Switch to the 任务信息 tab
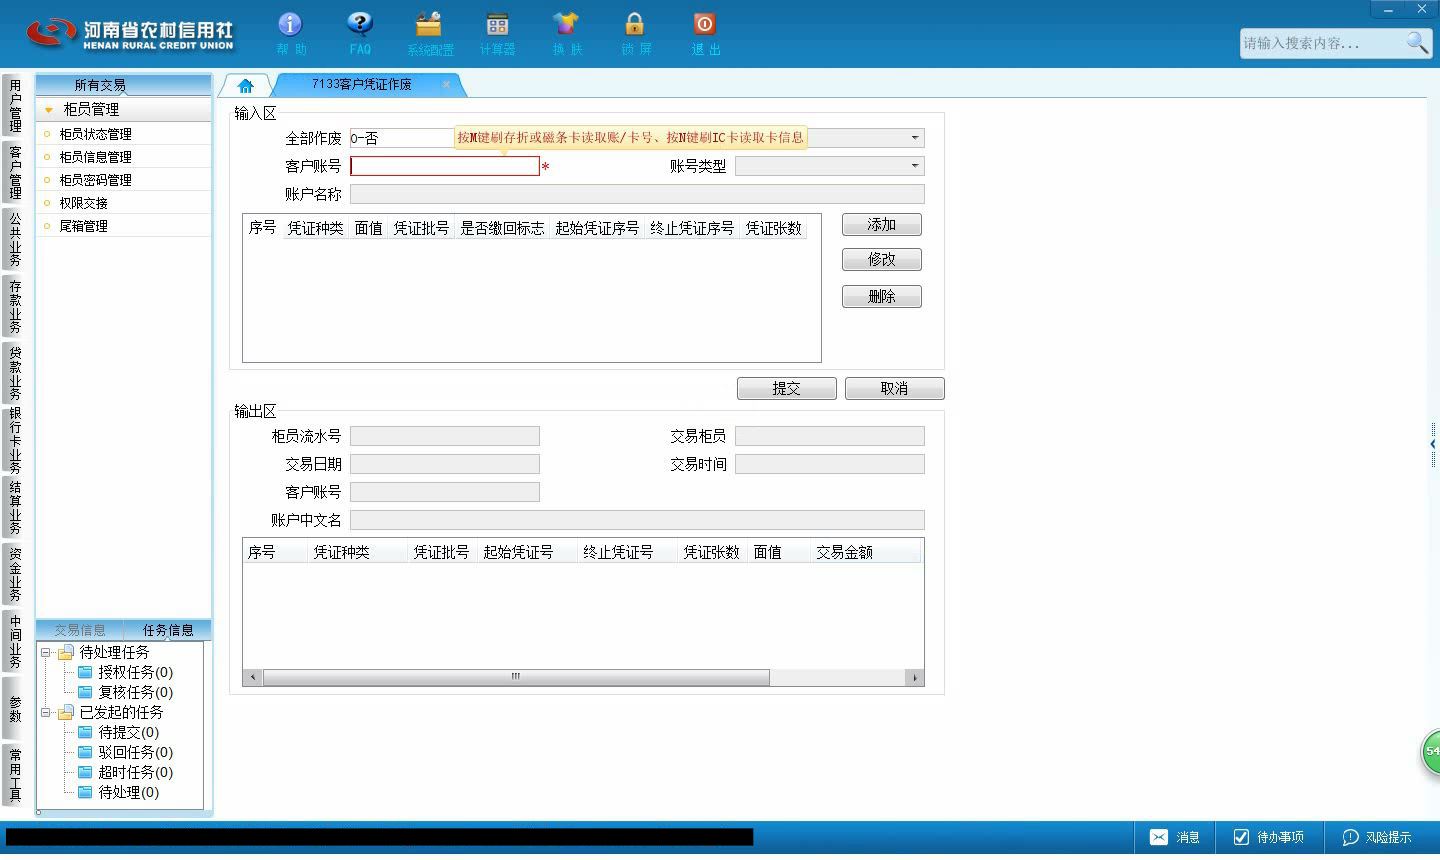 168,630
